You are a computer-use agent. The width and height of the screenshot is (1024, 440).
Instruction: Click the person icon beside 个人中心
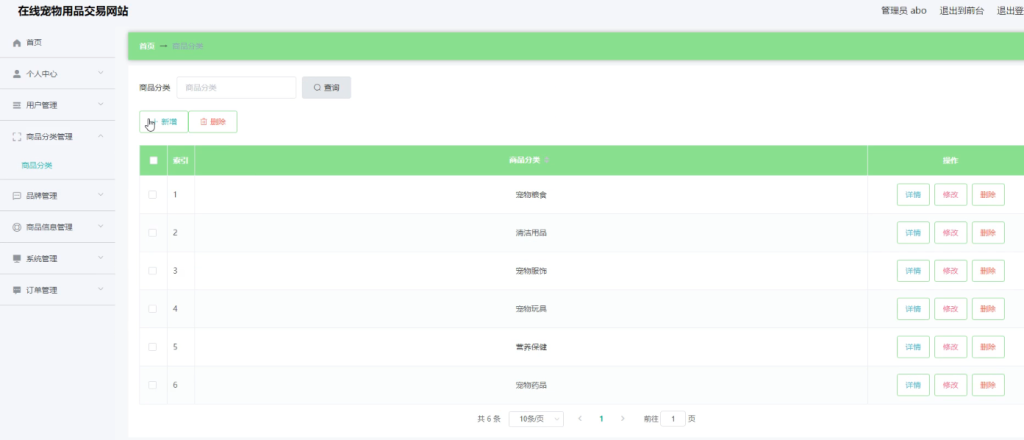(x=17, y=74)
